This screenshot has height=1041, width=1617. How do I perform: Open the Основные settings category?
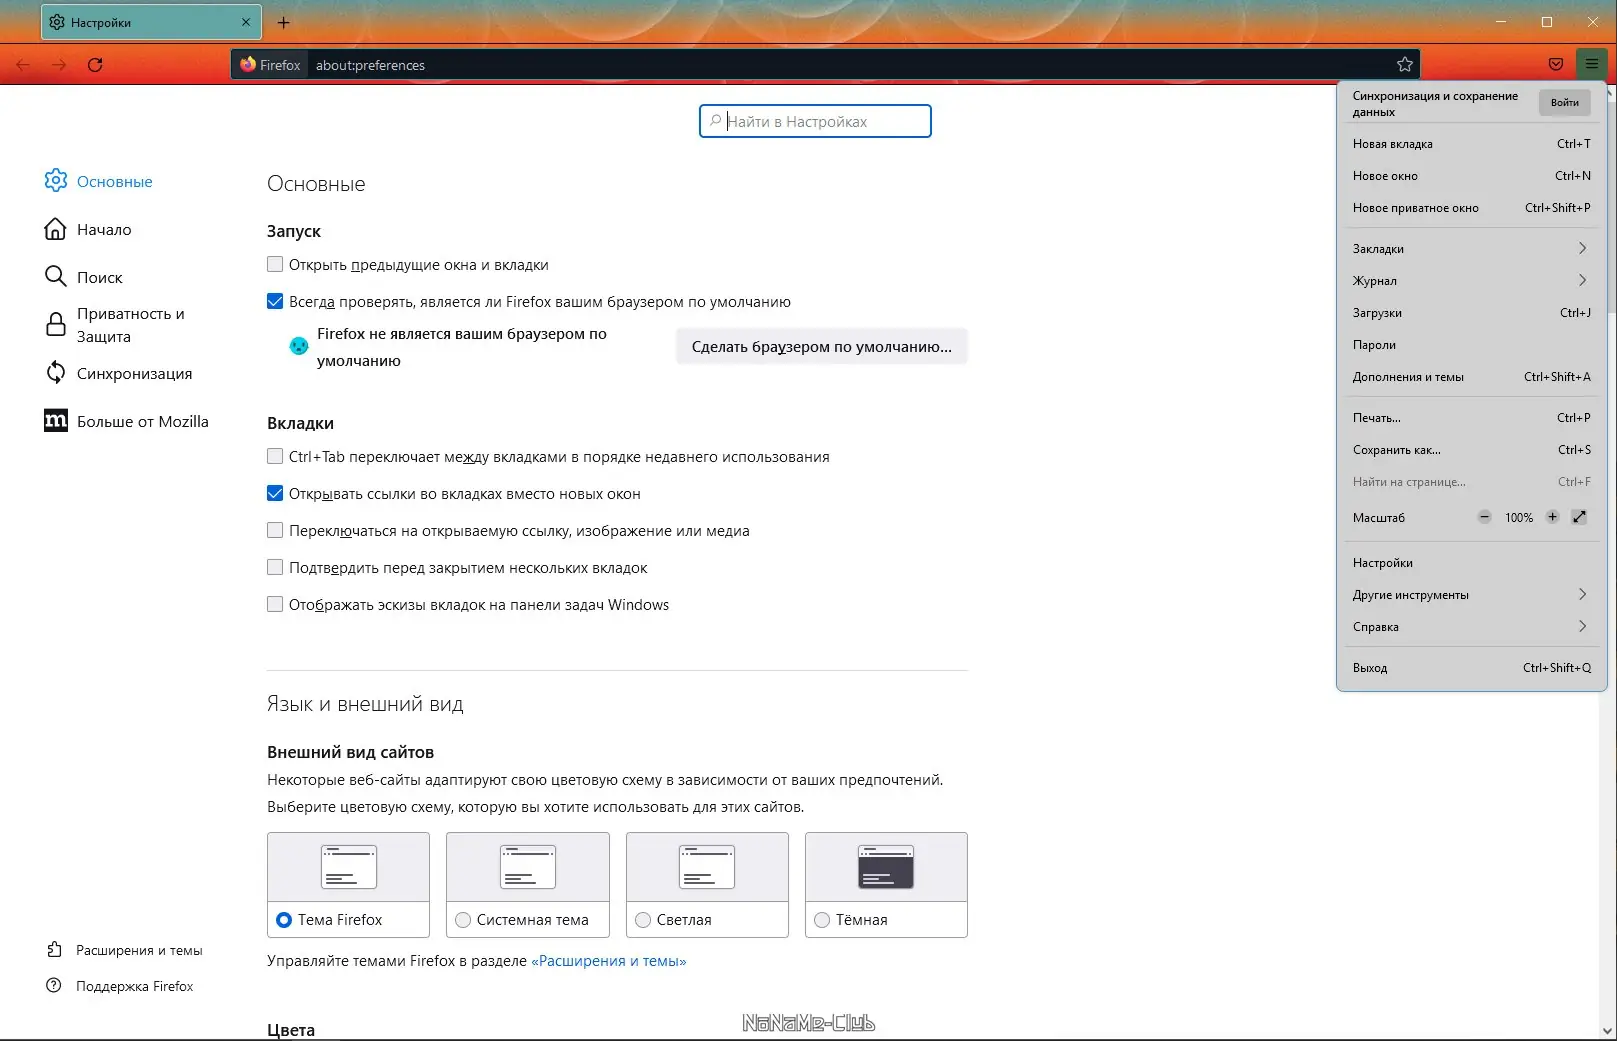[x=99, y=181]
